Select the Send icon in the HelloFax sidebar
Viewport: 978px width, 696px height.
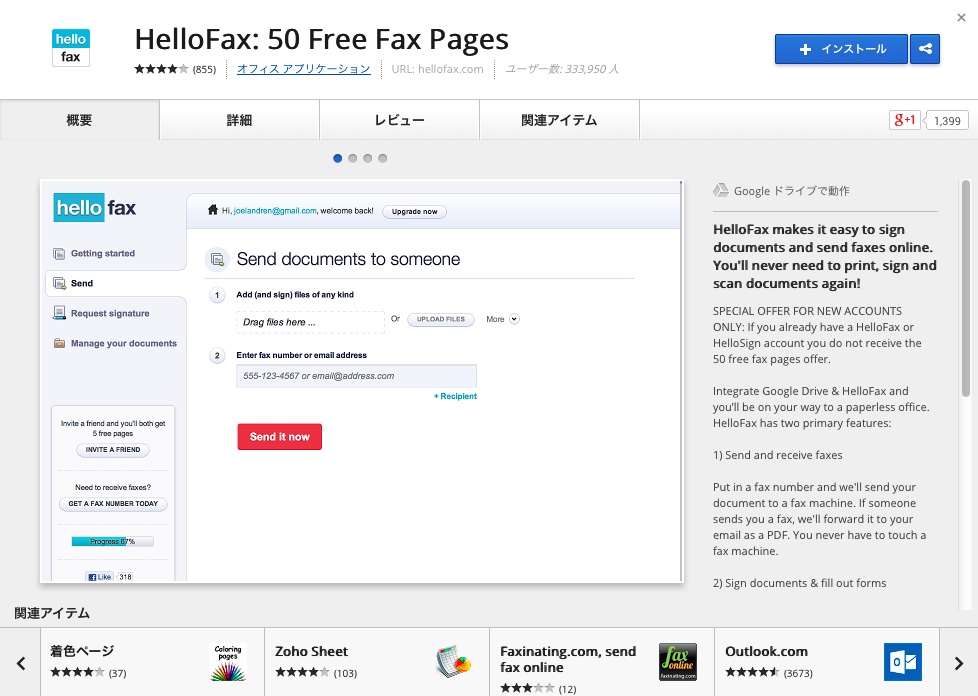coord(60,283)
